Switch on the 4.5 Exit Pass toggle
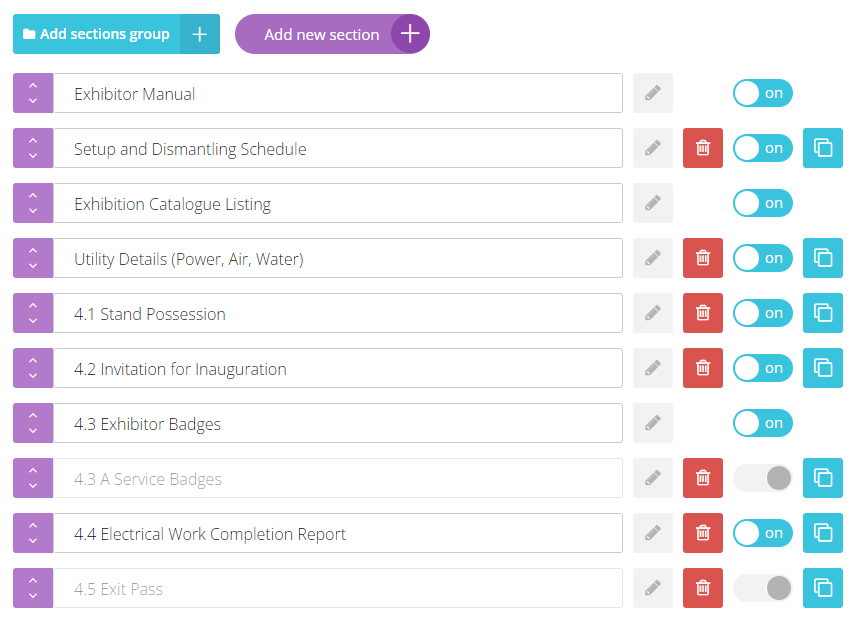Screen dimensions: 856x617 (x=763, y=588)
